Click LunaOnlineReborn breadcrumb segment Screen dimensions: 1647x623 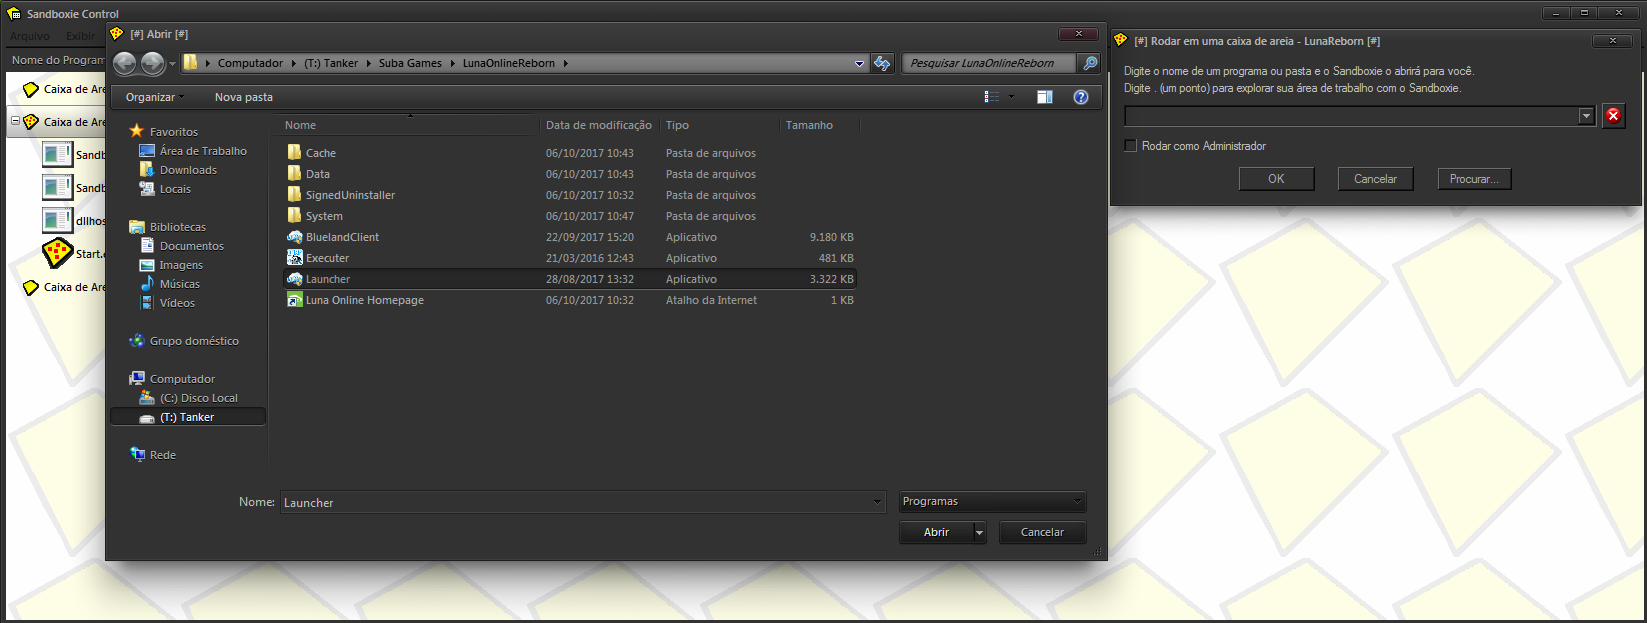pos(508,63)
